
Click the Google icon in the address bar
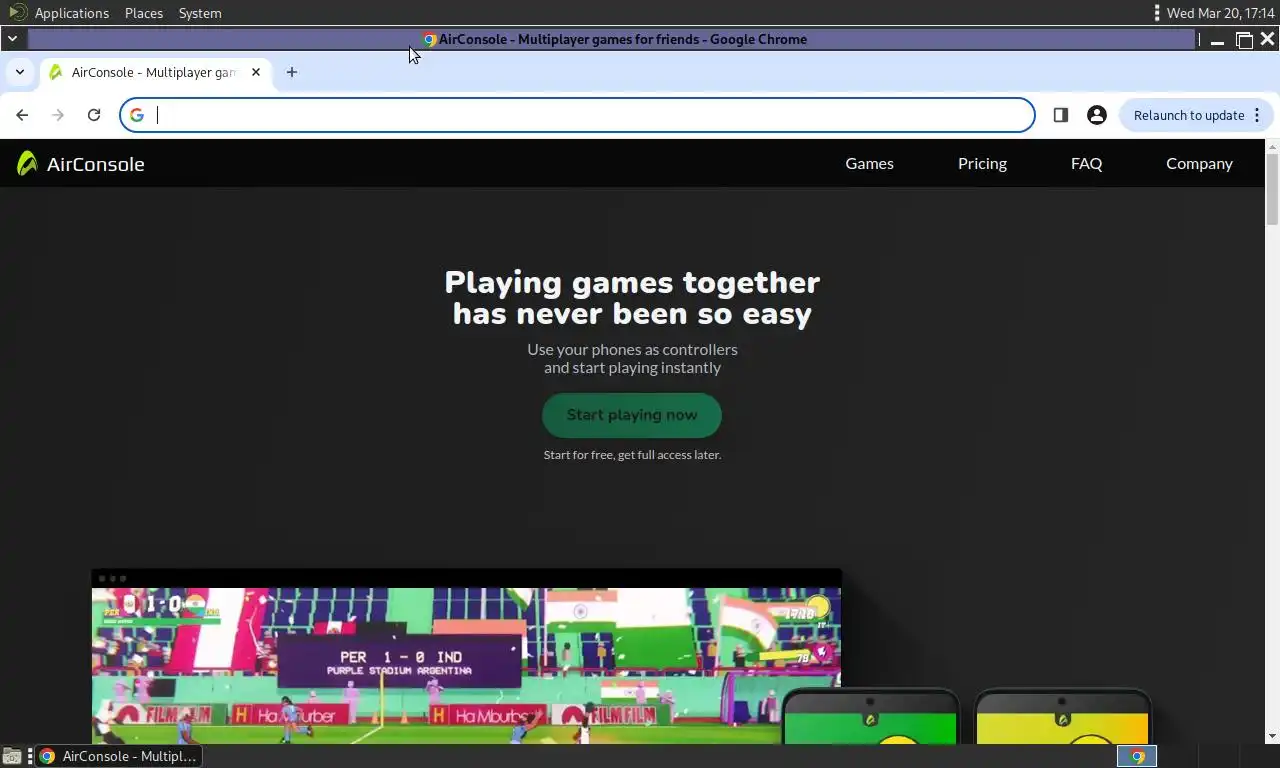(x=137, y=115)
